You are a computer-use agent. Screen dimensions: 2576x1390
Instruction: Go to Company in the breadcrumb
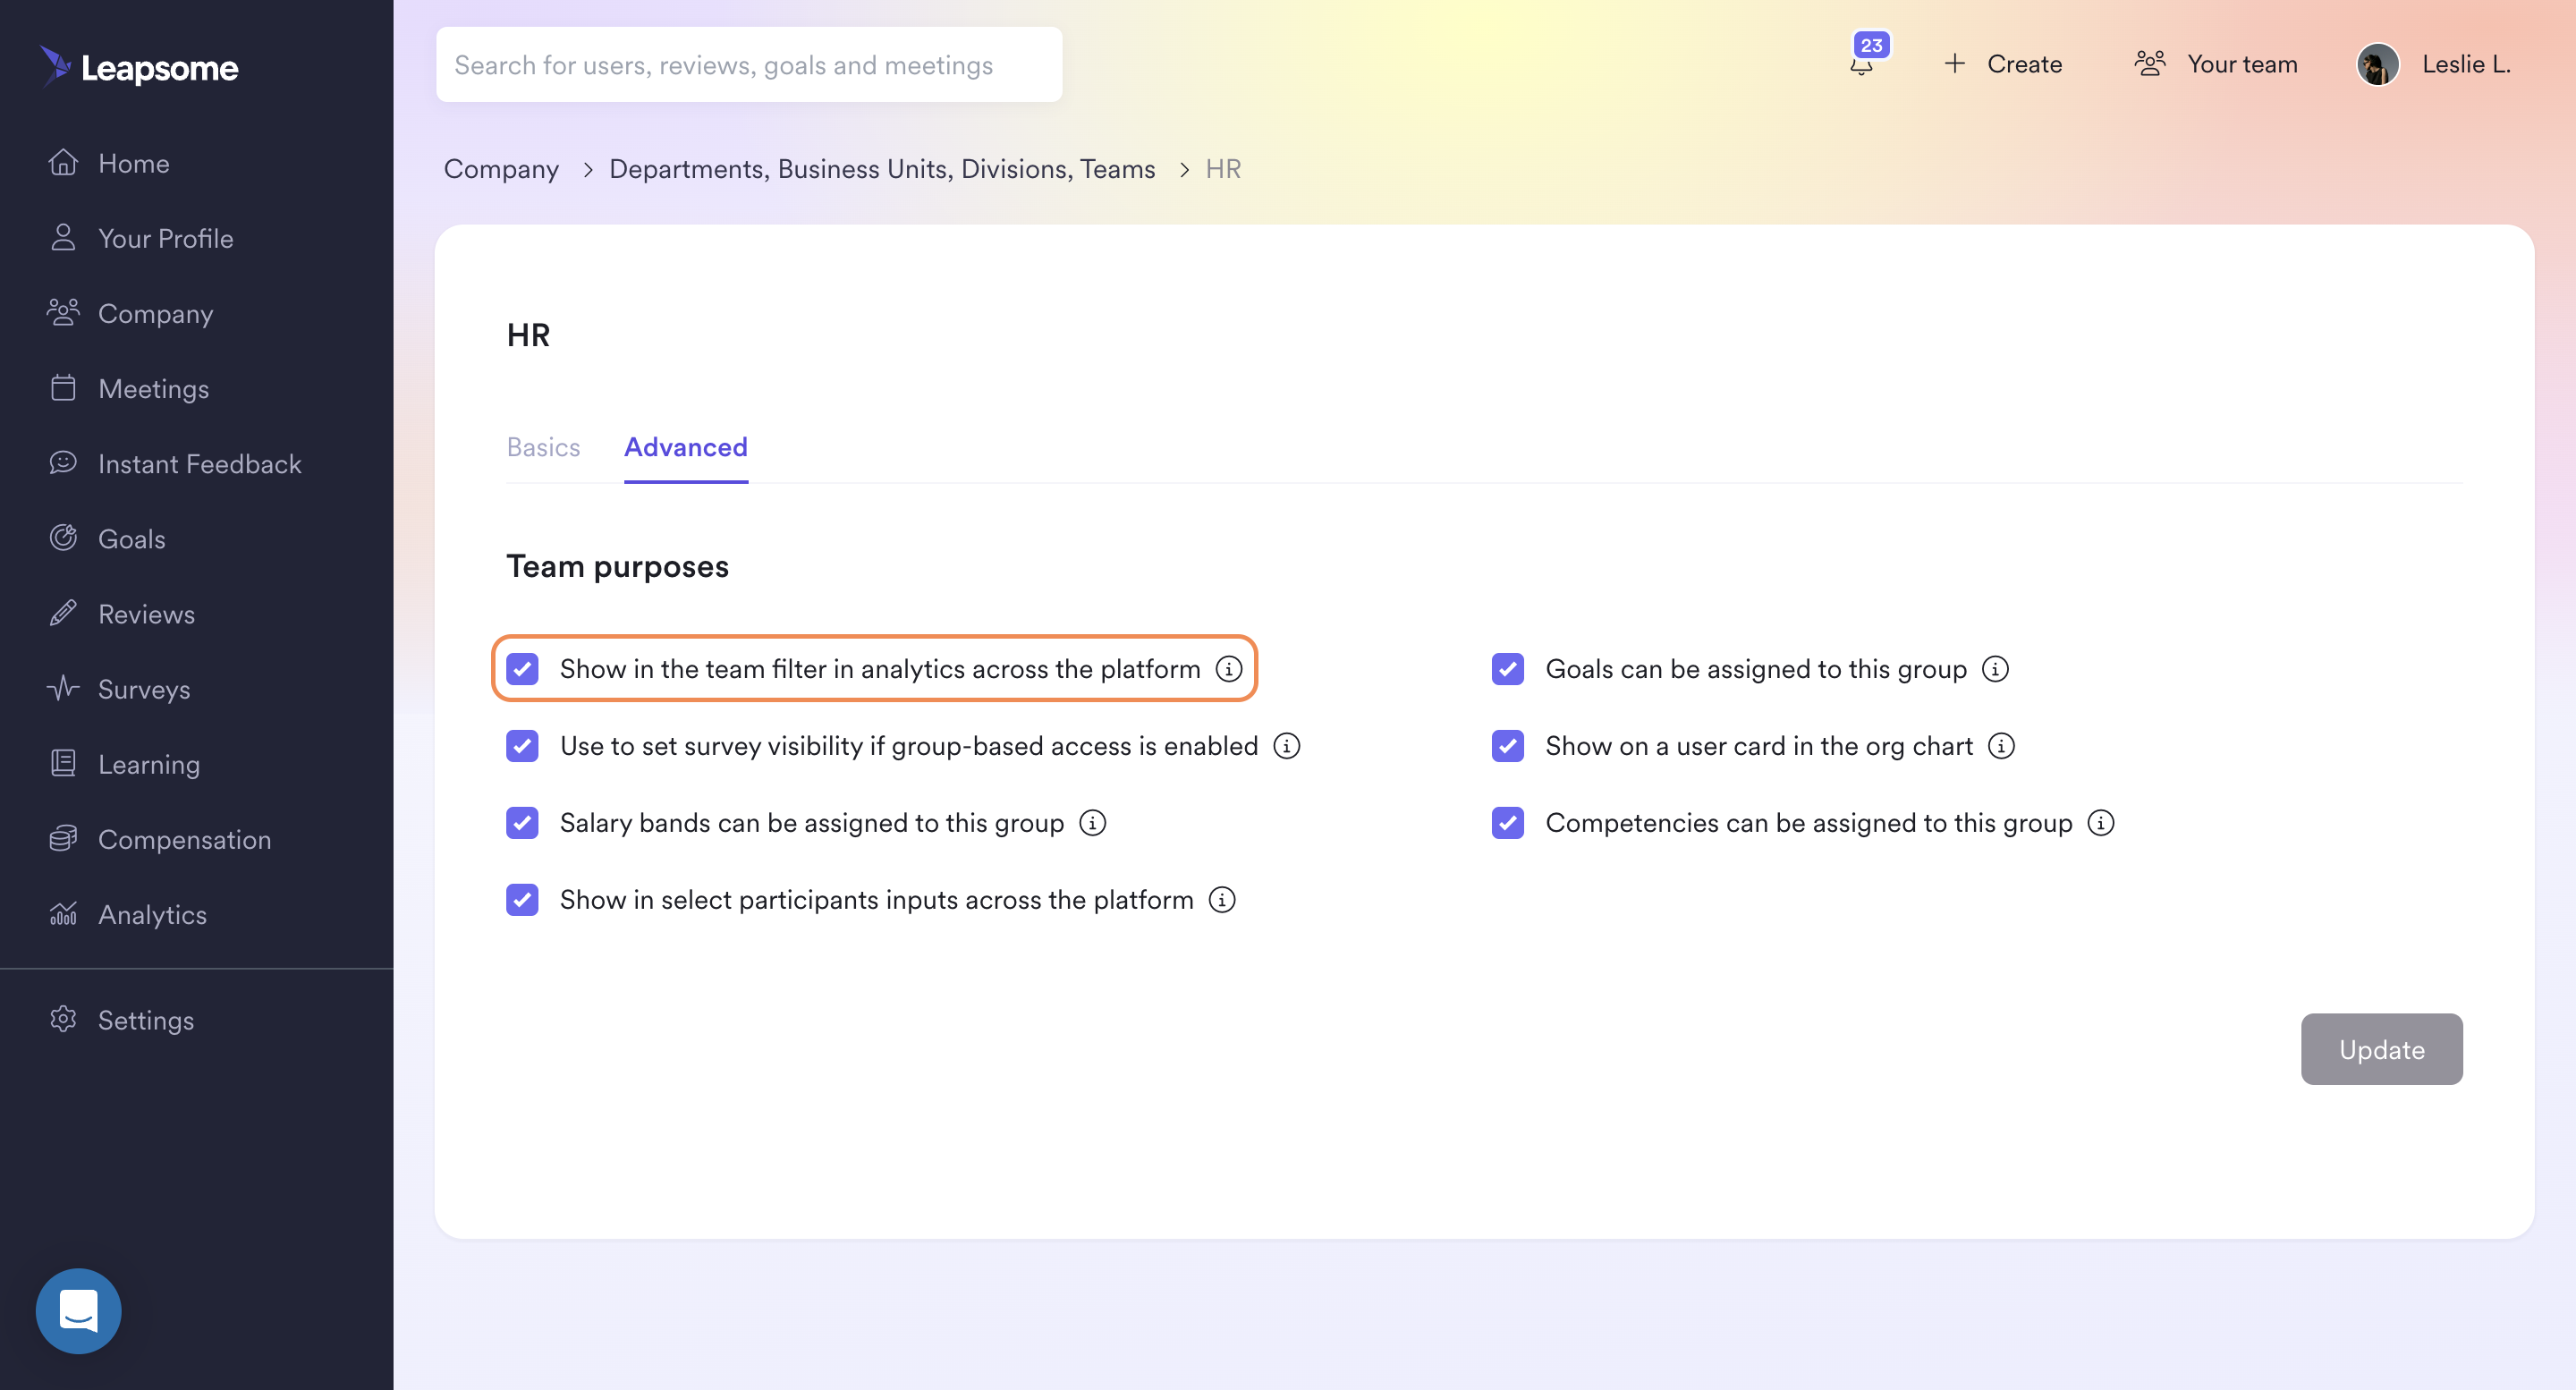tap(501, 169)
